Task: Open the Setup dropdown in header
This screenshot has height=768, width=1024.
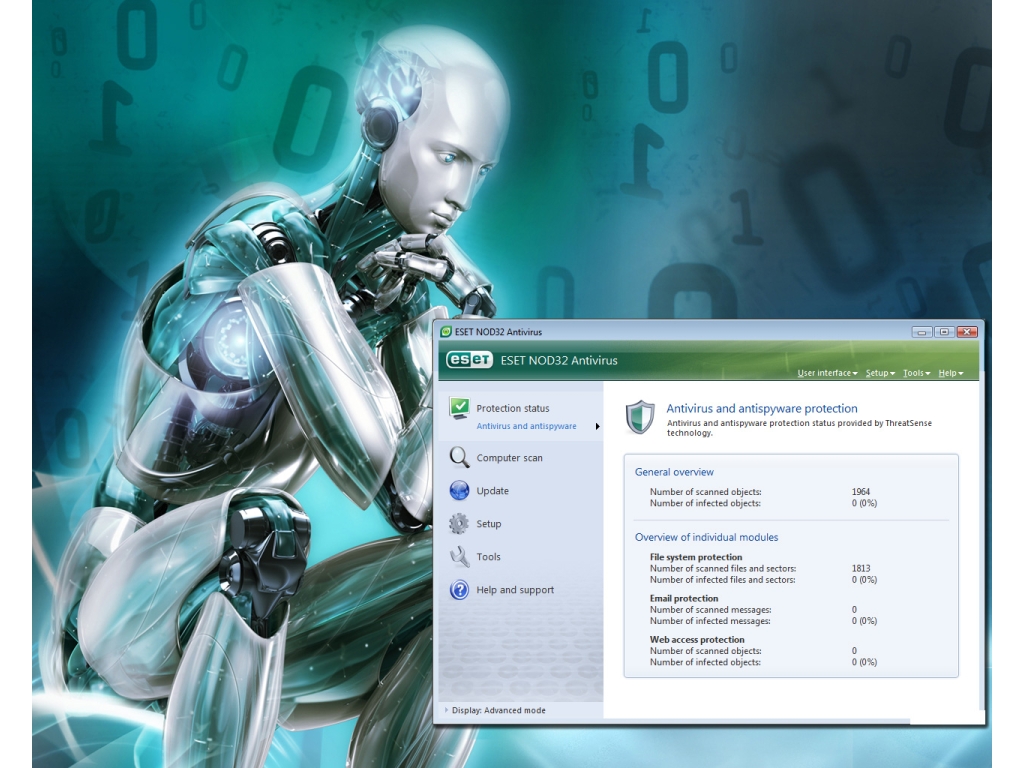Action: click(880, 373)
